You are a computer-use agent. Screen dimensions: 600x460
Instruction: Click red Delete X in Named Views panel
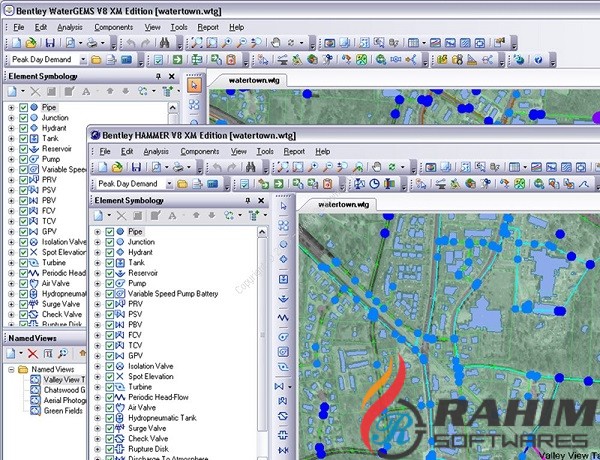click(x=33, y=353)
